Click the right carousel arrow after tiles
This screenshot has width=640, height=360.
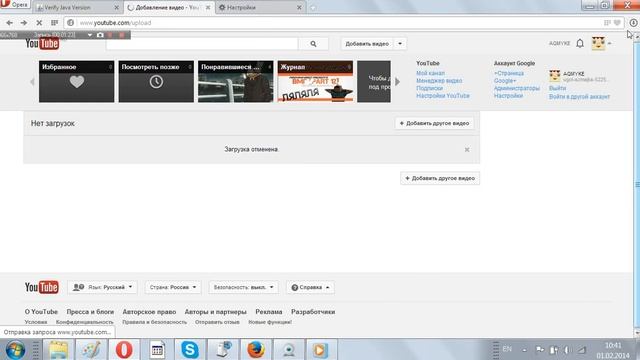[397, 82]
